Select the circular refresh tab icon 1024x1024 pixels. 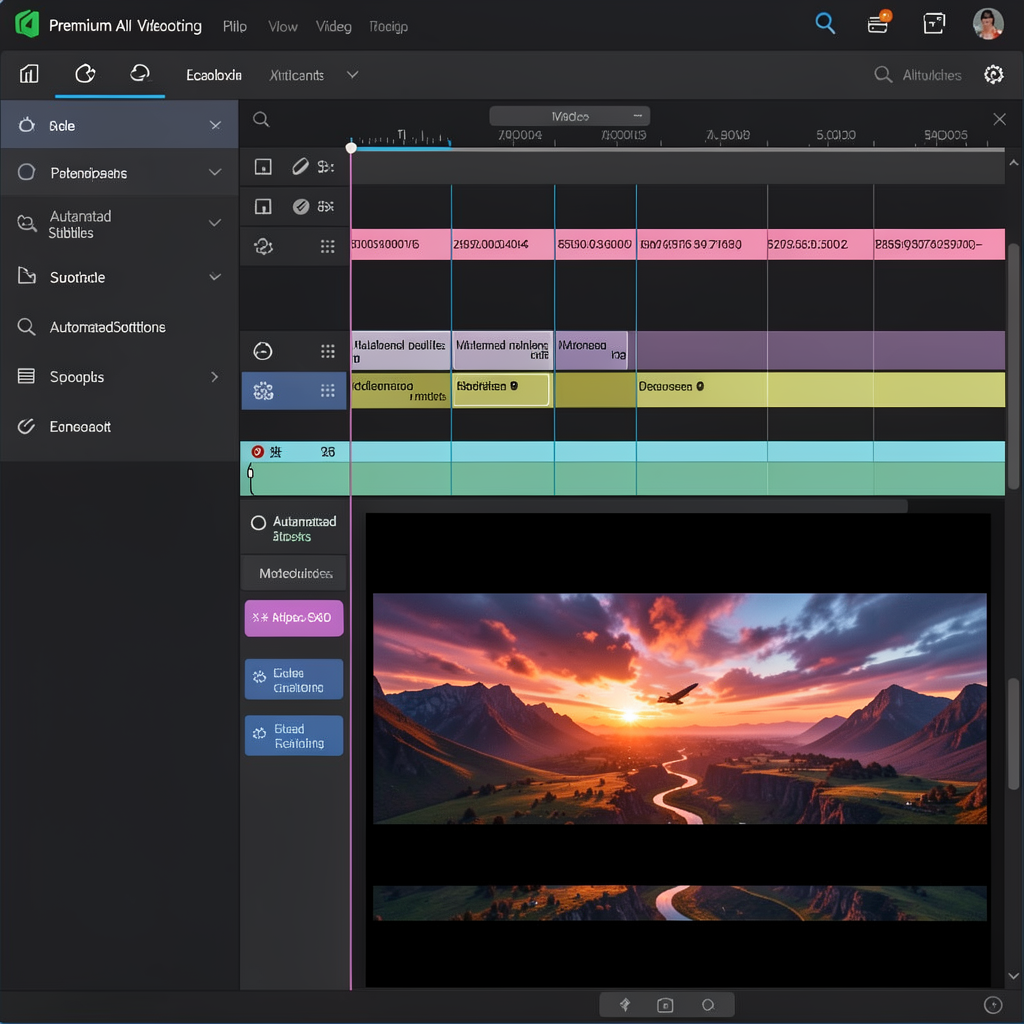85,74
